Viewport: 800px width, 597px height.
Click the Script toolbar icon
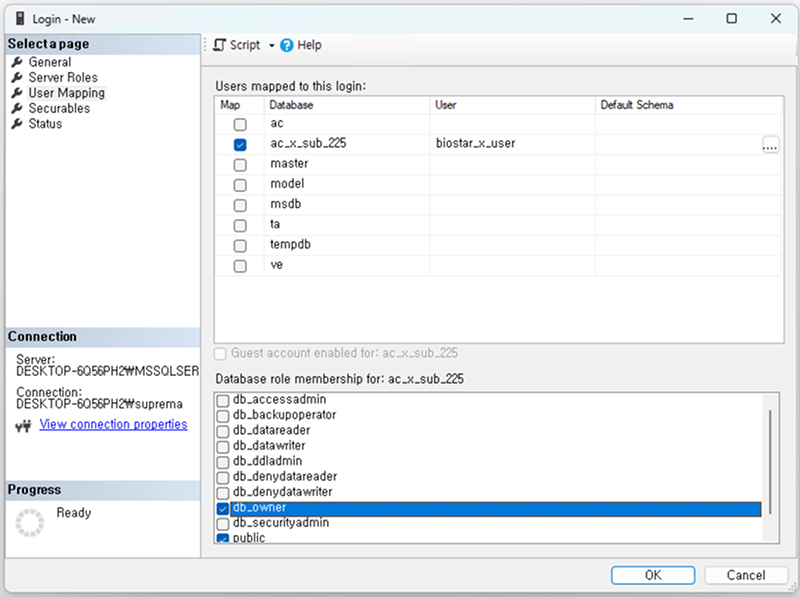click(220, 45)
